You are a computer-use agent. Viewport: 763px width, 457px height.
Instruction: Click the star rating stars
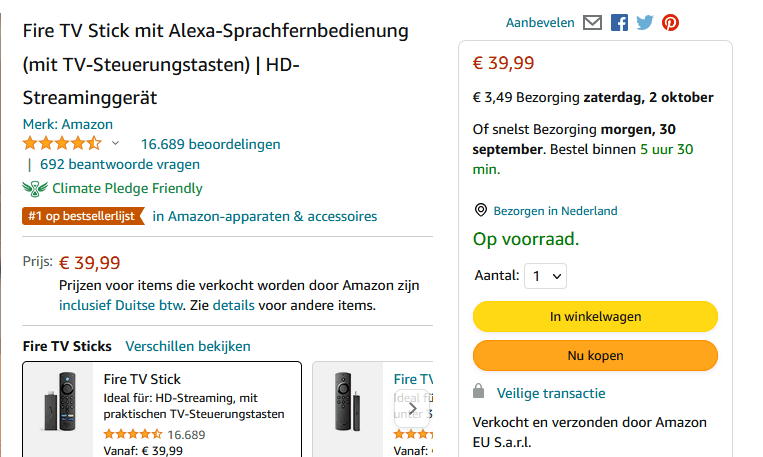[62, 144]
